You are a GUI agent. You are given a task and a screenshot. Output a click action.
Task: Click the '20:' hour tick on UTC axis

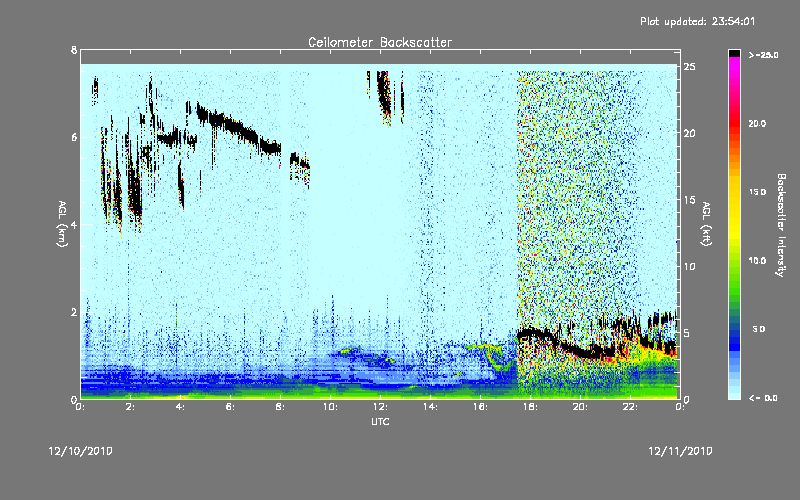tap(581, 407)
